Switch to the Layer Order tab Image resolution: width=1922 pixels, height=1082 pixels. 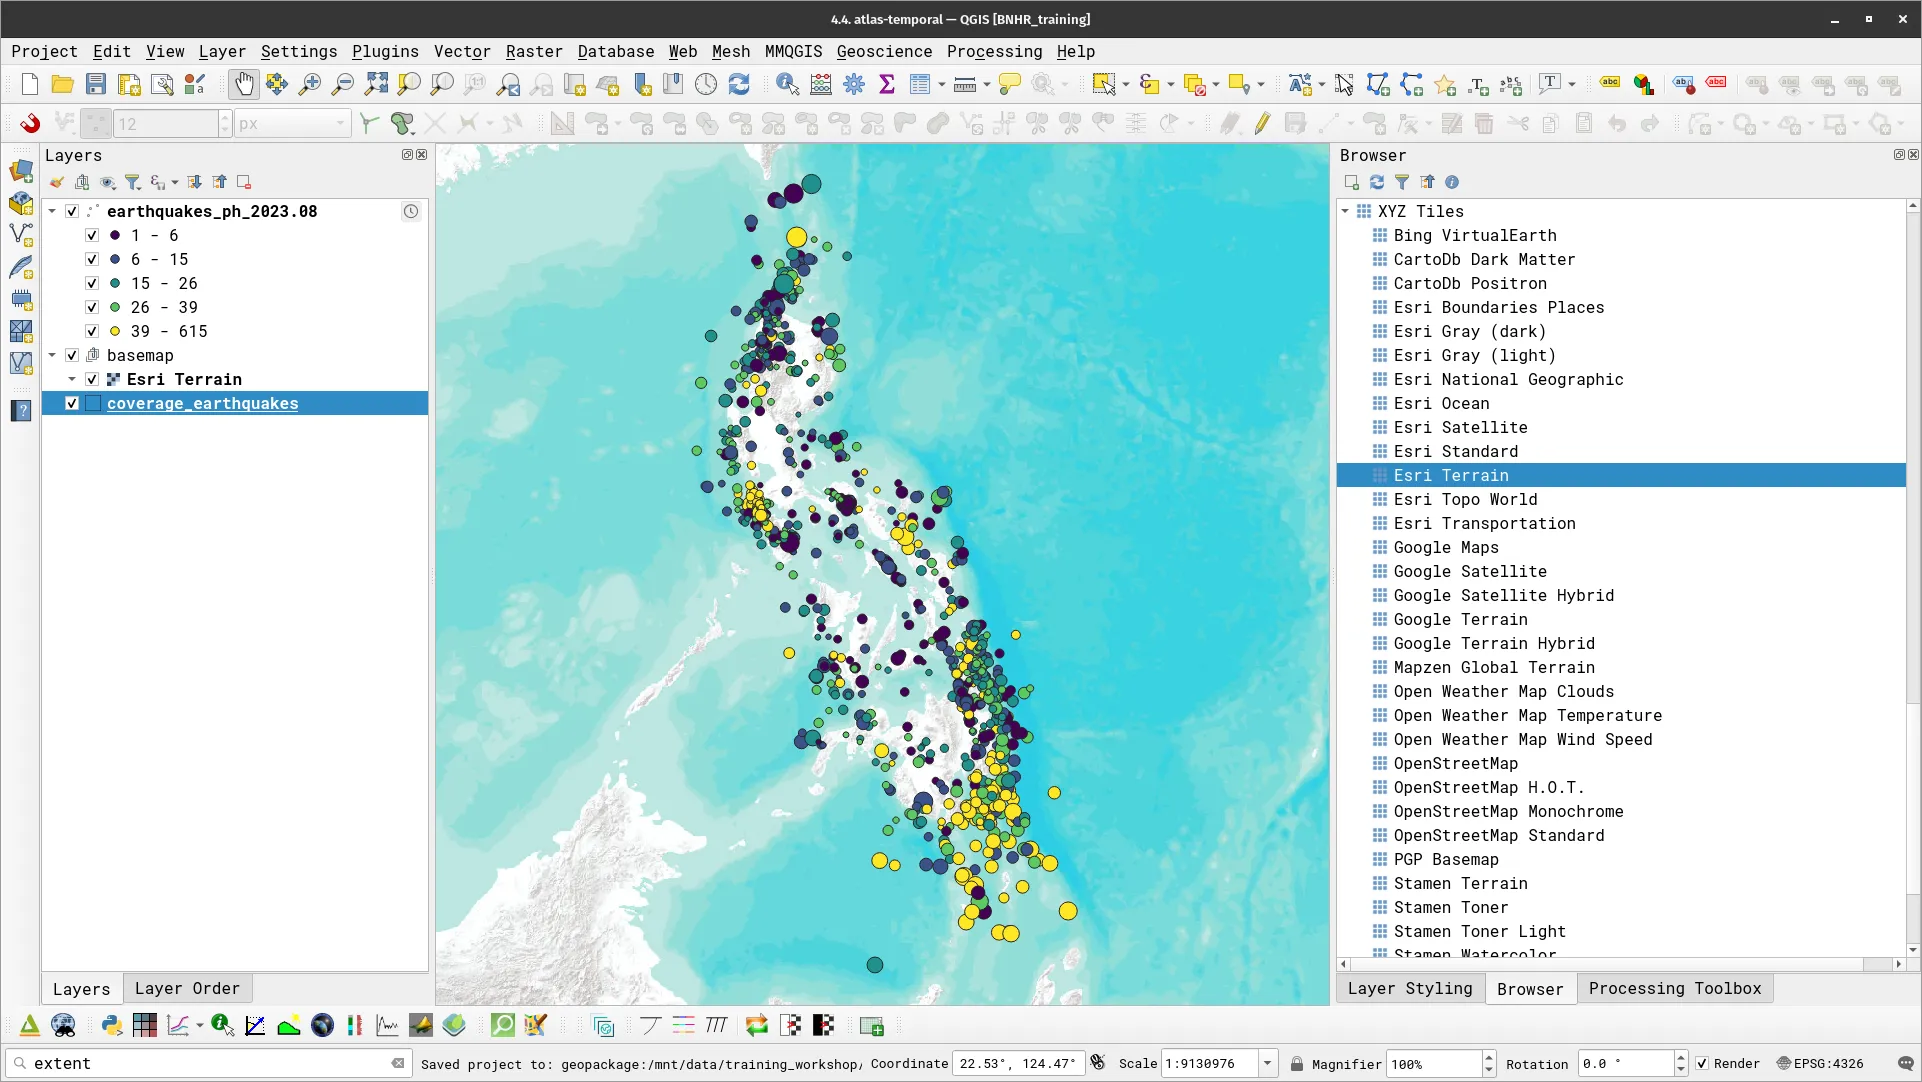tap(187, 988)
